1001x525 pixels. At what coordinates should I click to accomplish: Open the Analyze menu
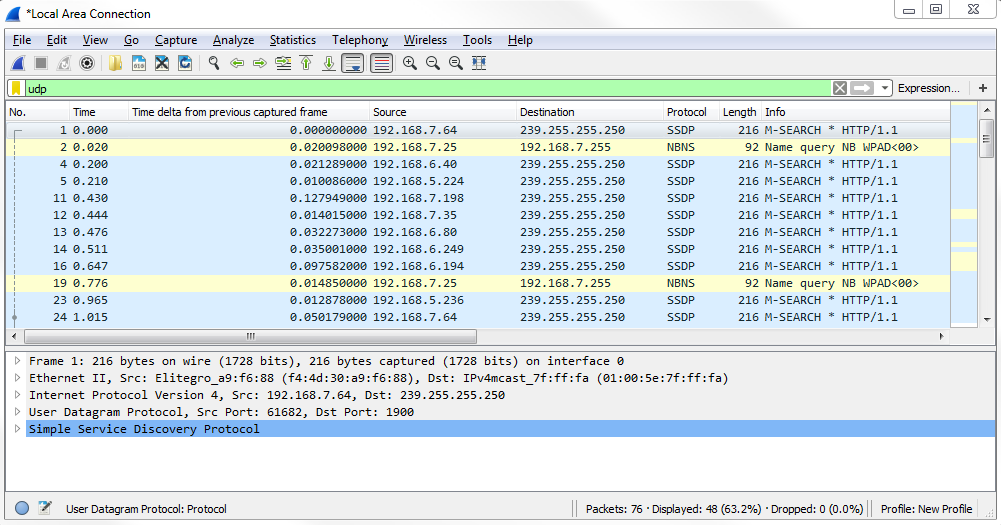(233, 40)
